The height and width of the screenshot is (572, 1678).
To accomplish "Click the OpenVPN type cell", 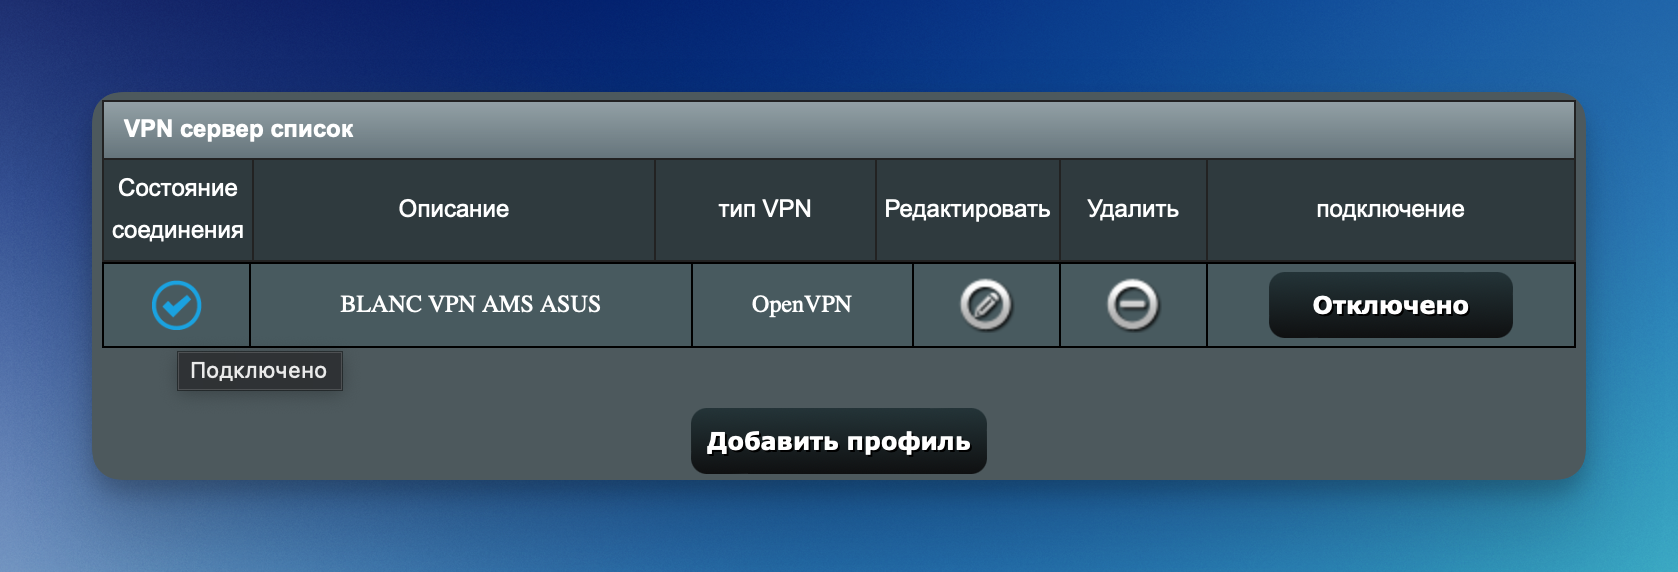I will 801,305.
